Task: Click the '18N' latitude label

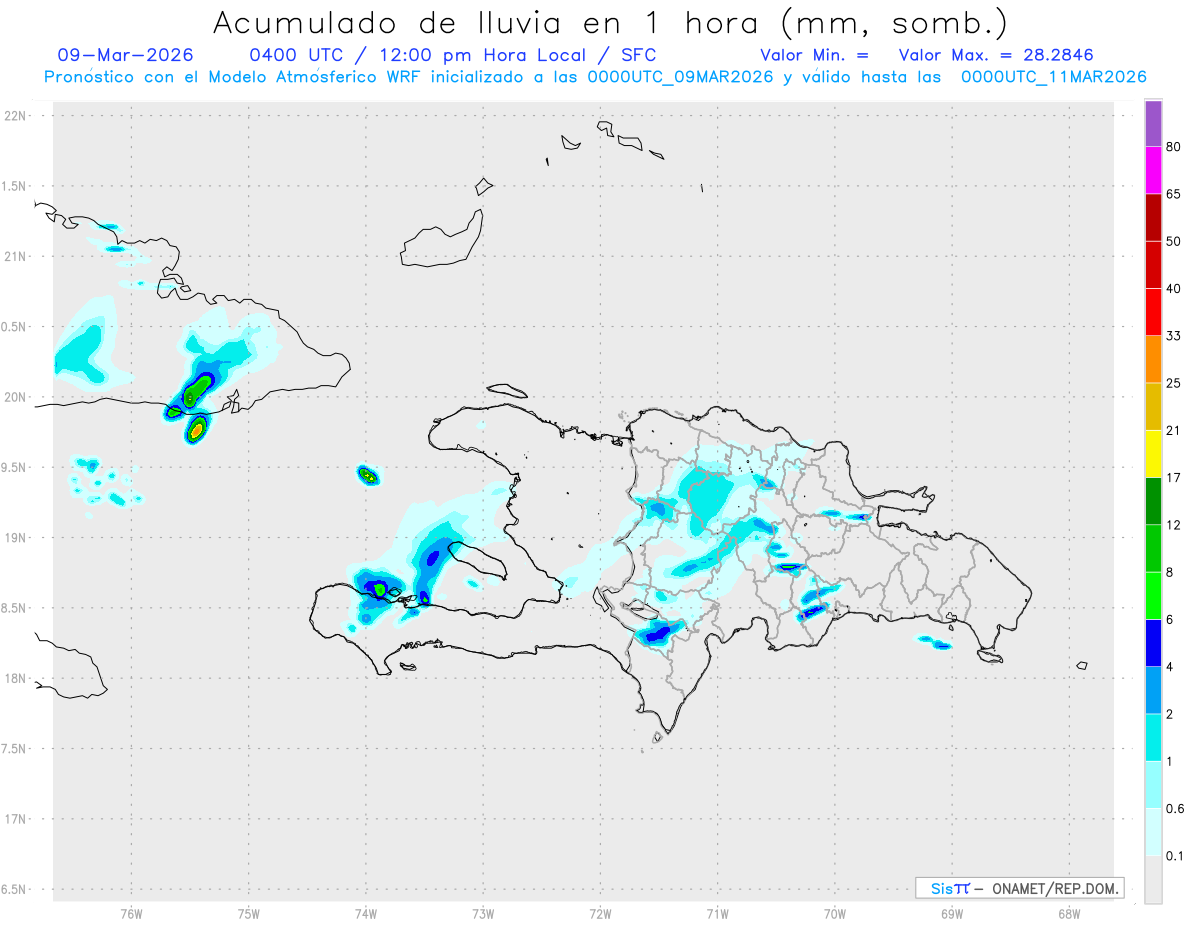Action: tap(17, 679)
